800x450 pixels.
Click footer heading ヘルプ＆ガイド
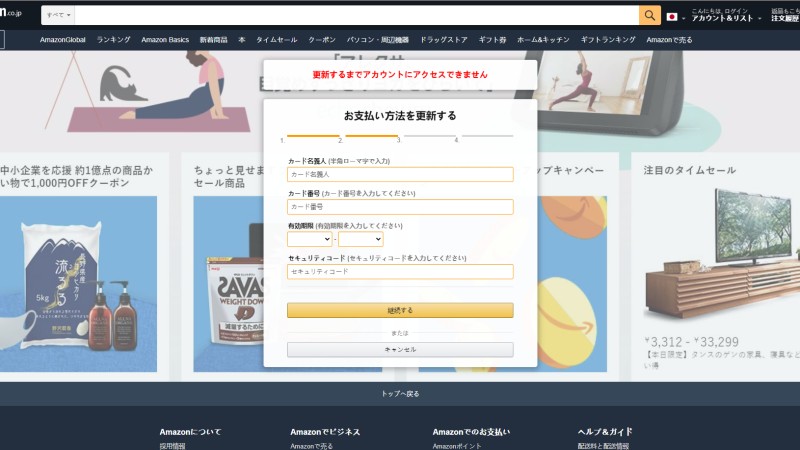605,432
